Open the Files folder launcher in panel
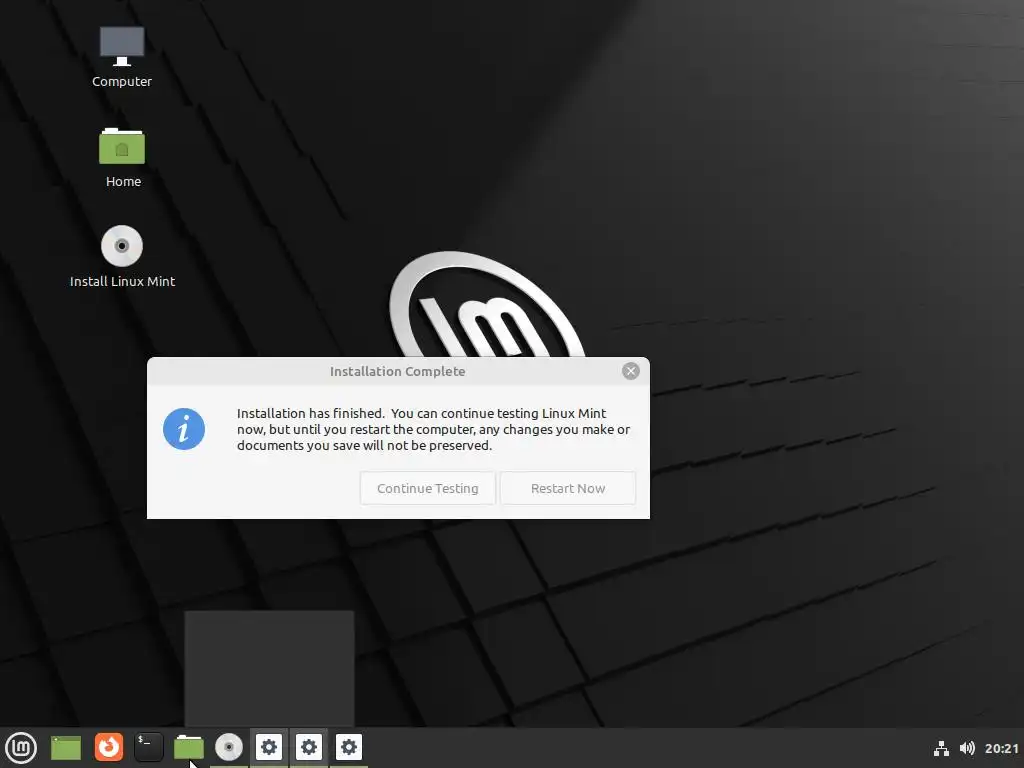 point(189,748)
